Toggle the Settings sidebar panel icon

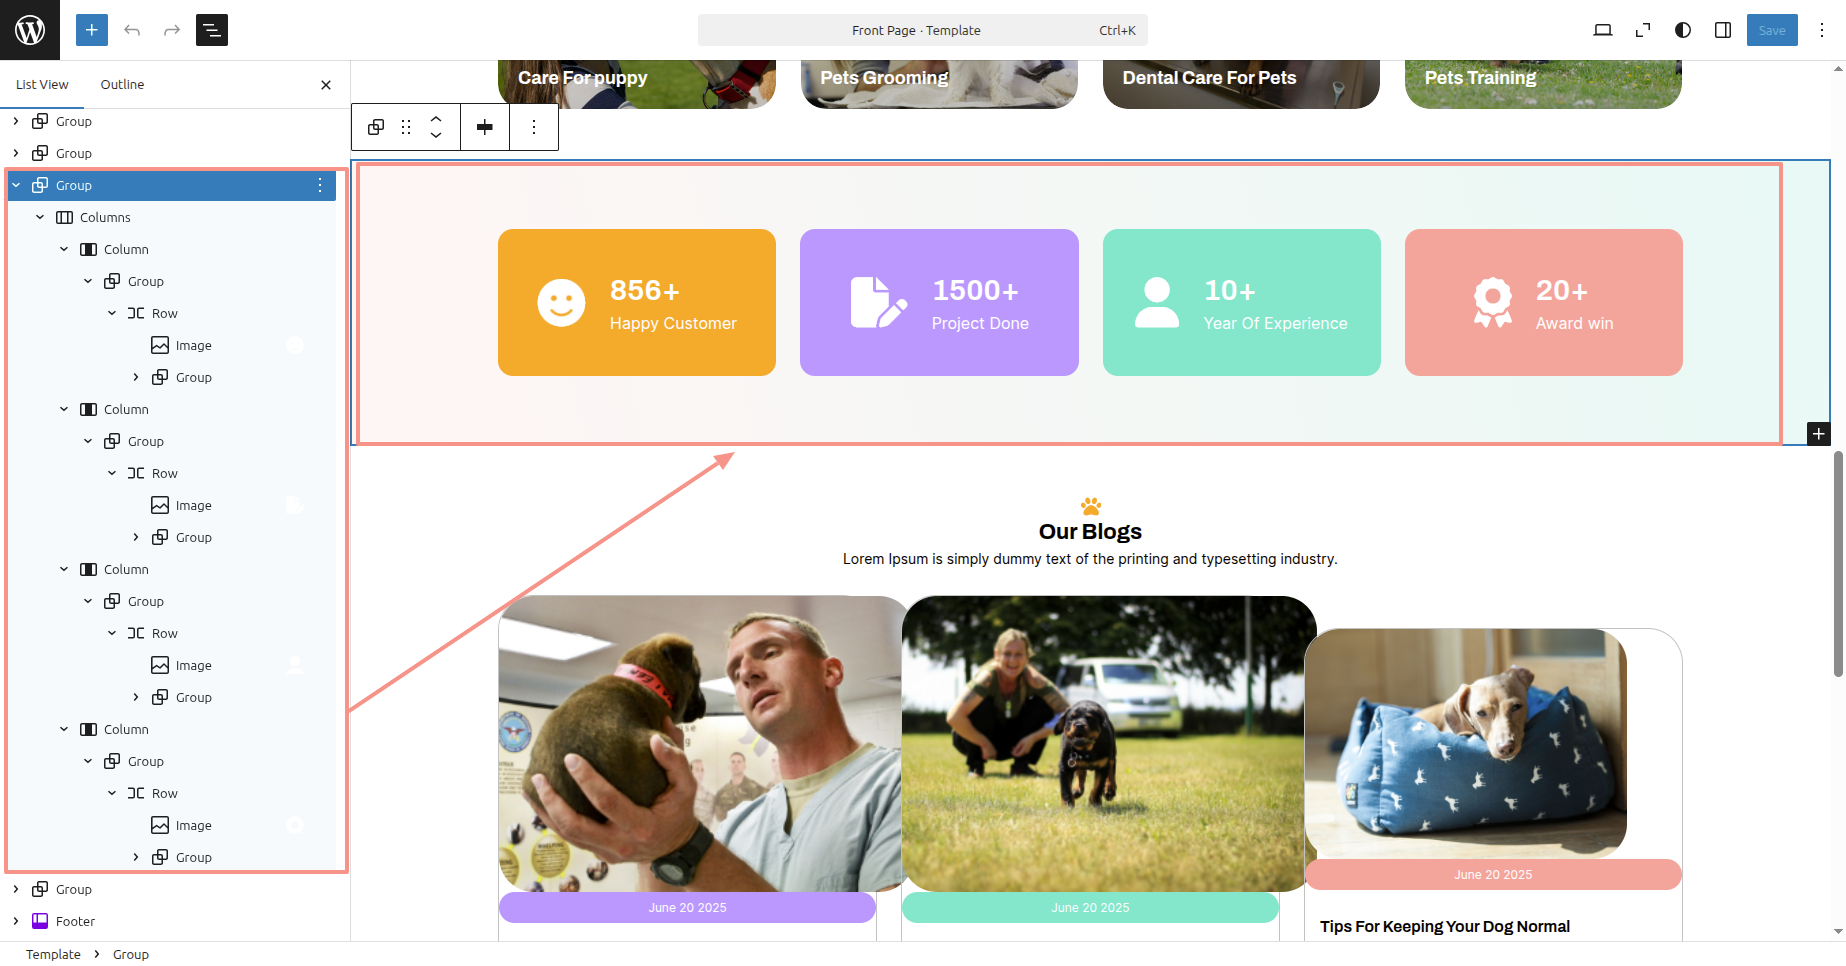tap(1723, 30)
